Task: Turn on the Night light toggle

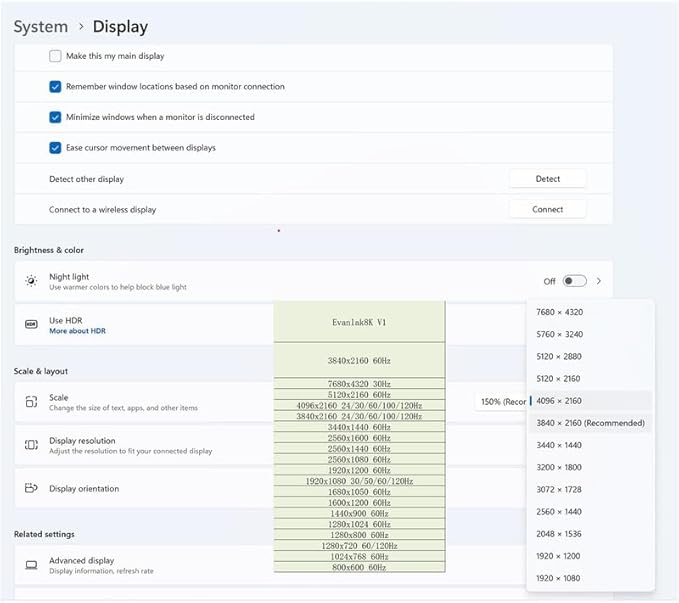Action: [574, 282]
